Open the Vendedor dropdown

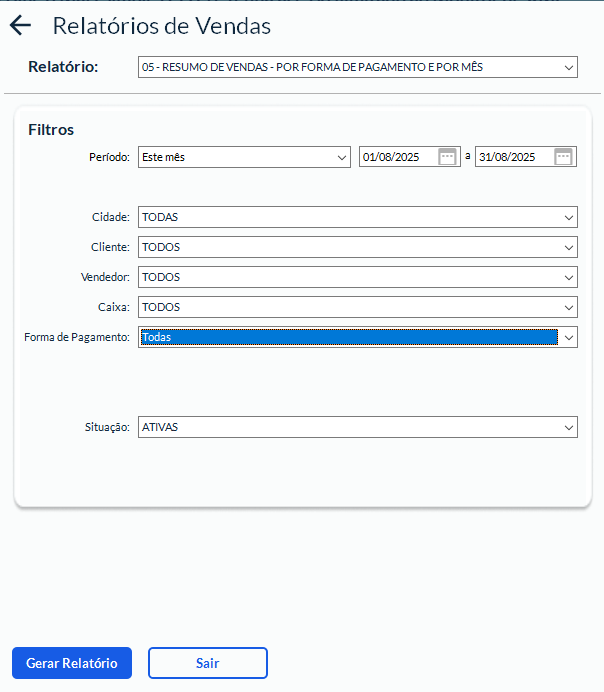click(x=568, y=277)
